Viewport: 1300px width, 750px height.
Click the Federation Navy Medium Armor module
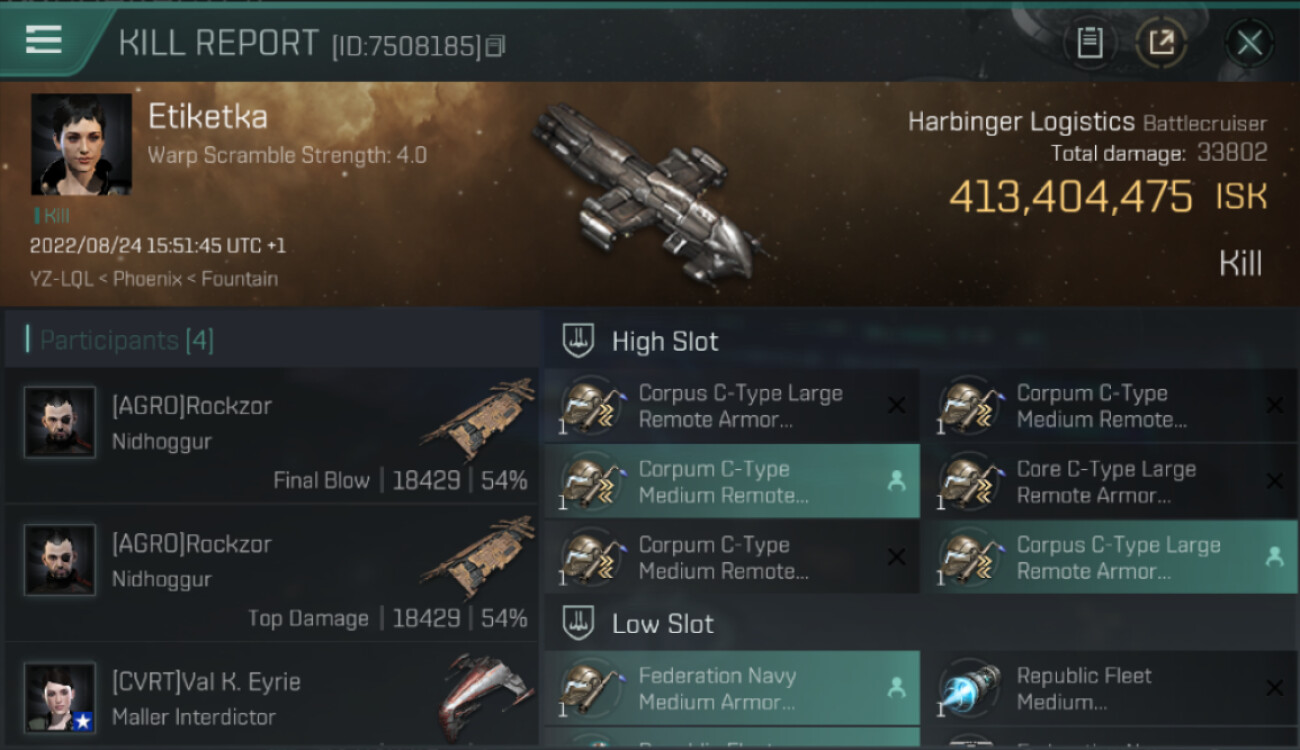(x=732, y=688)
